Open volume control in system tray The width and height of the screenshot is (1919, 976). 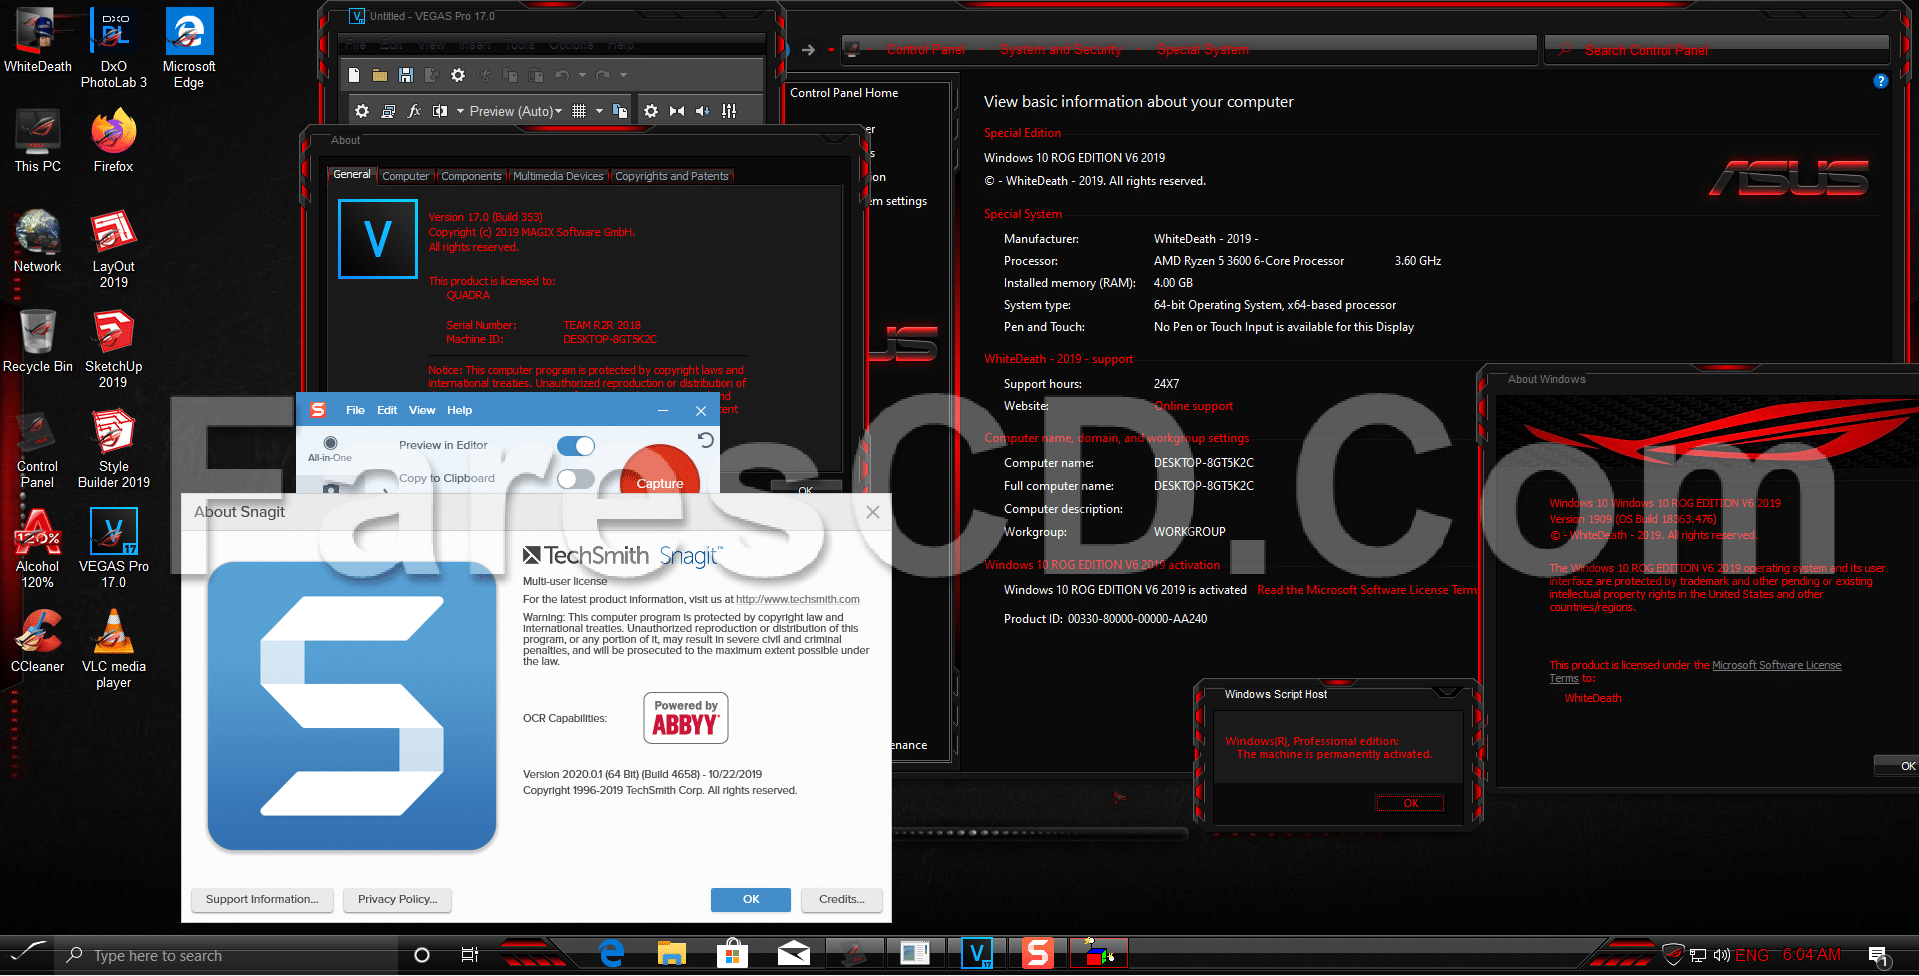pyautogui.click(x=1722, y=955)
